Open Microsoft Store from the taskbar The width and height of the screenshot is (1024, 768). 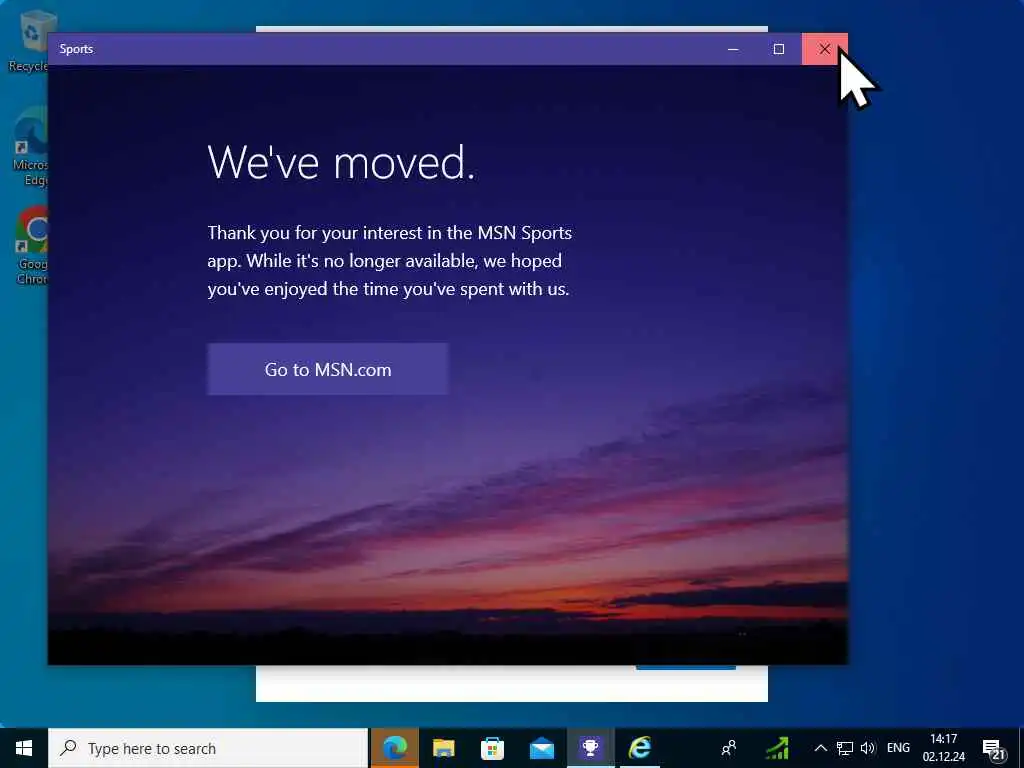pos(492,748)
